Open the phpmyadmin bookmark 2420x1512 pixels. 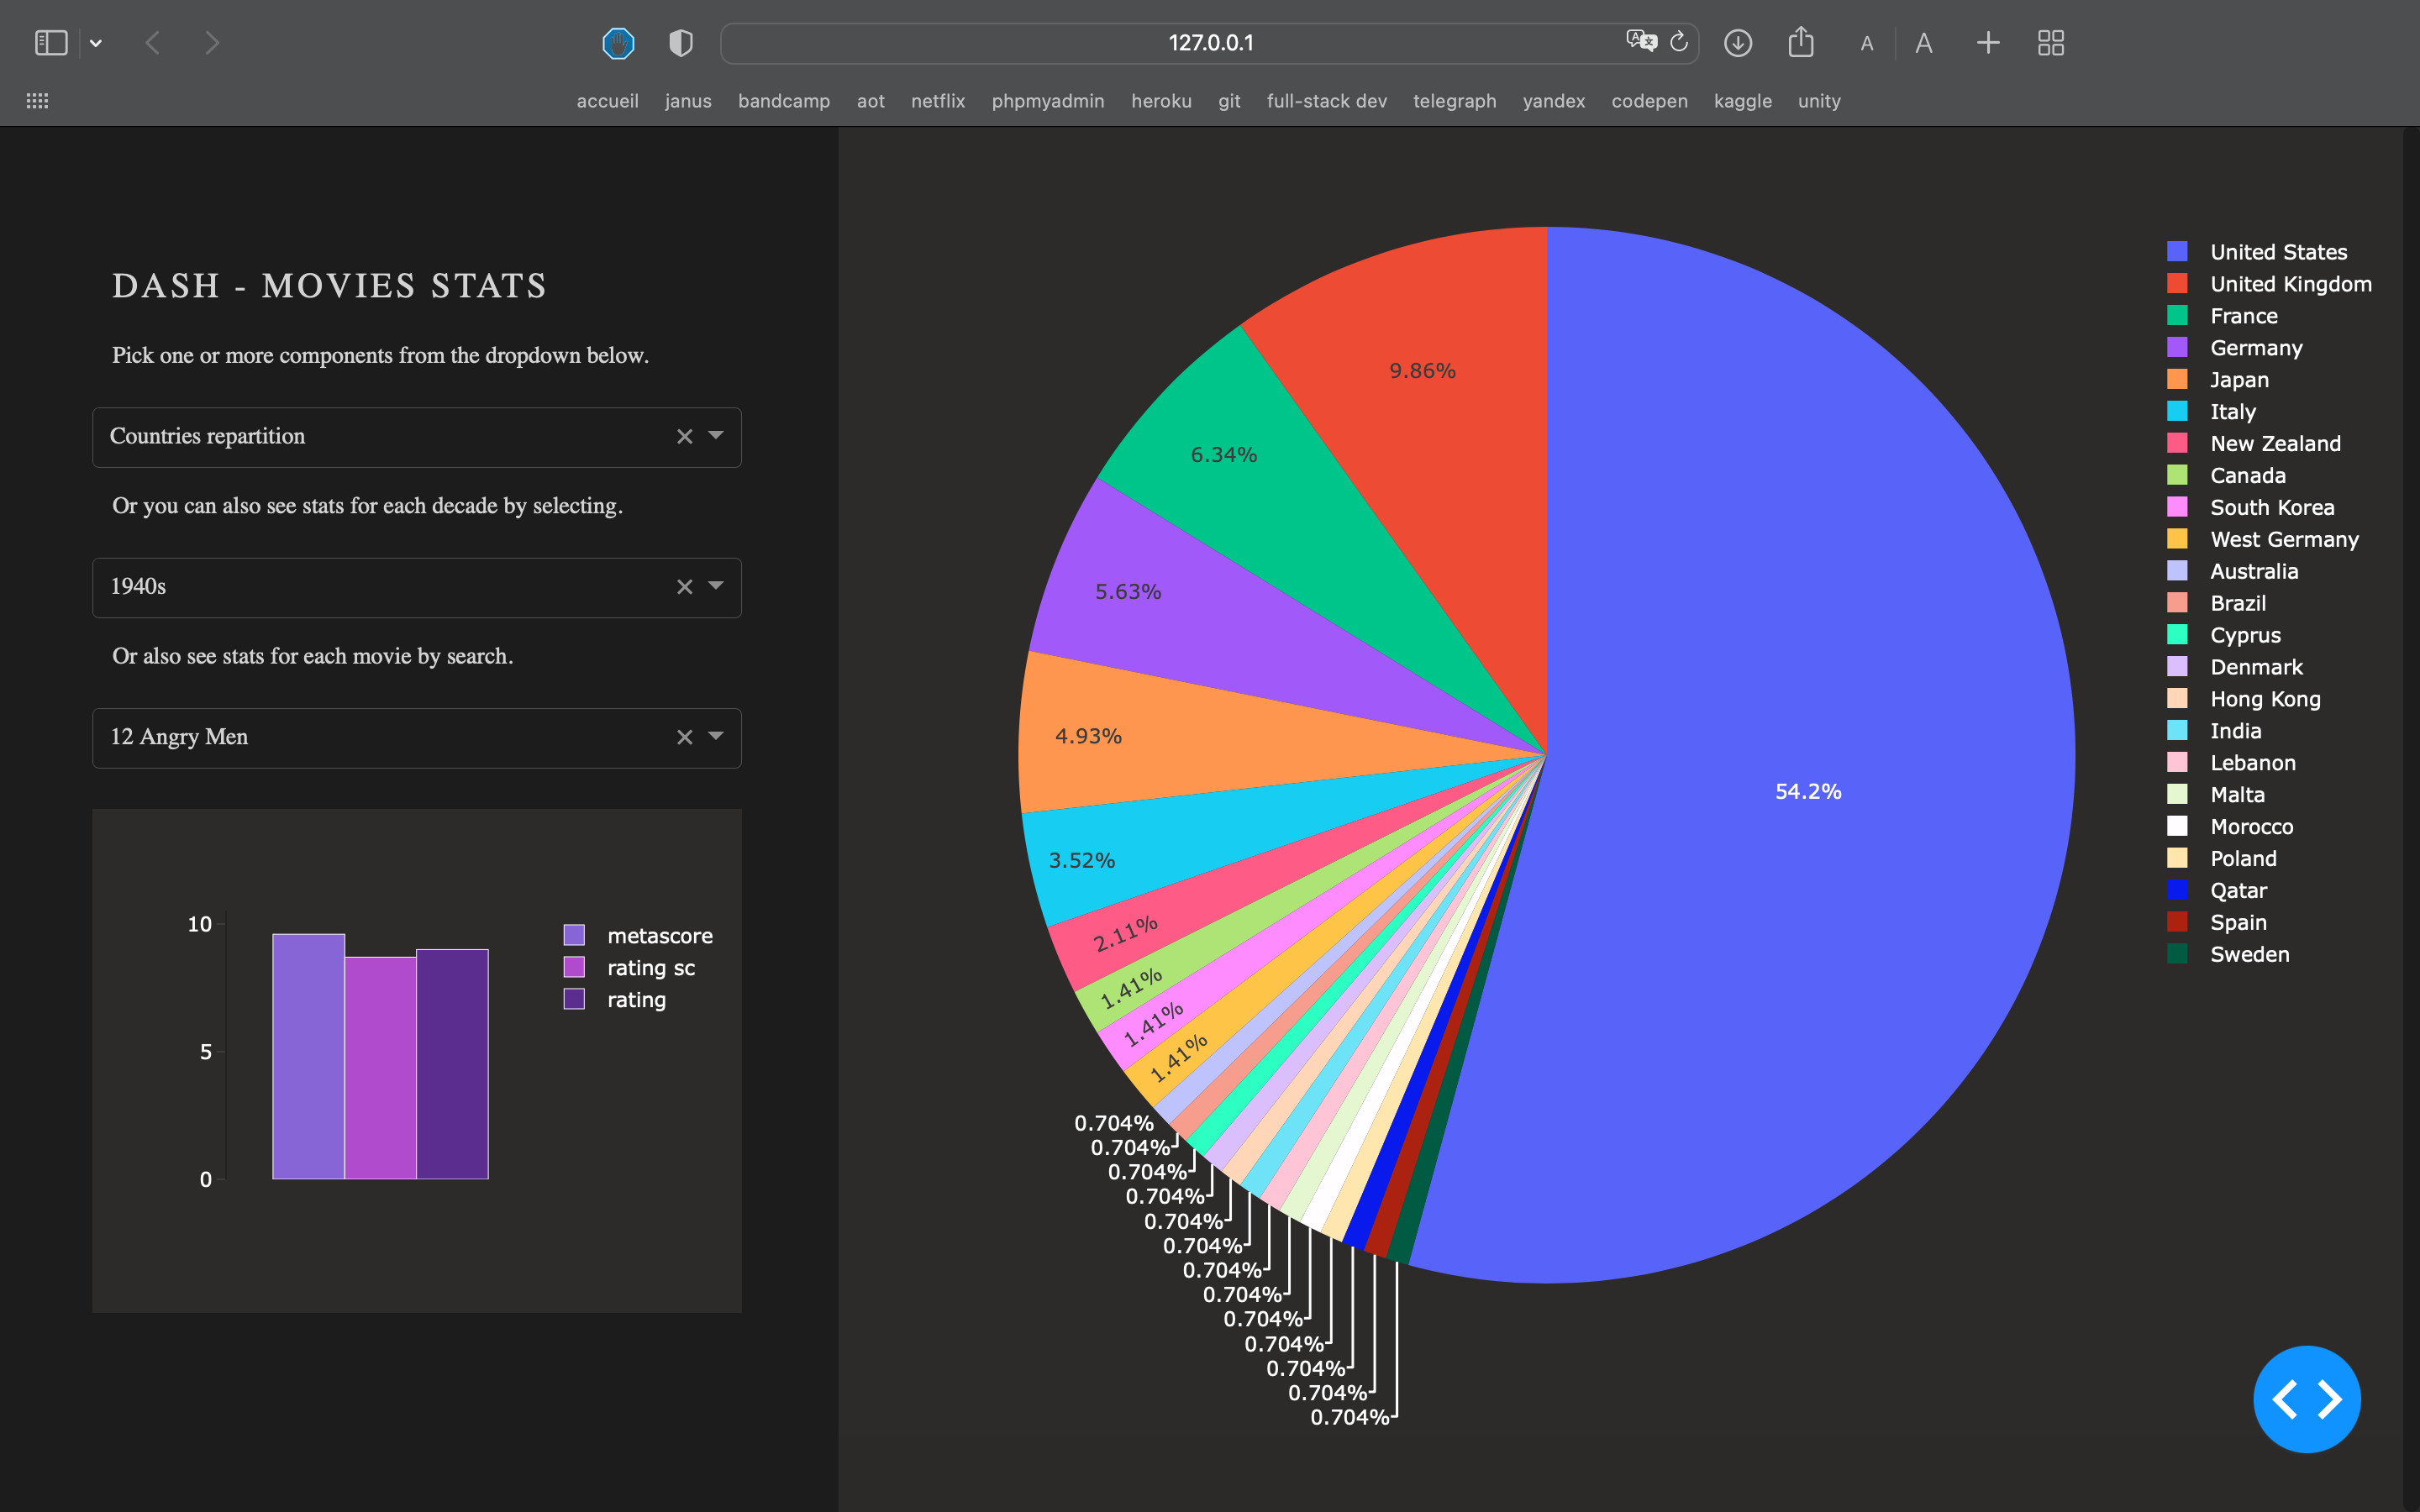(1047, 101)
